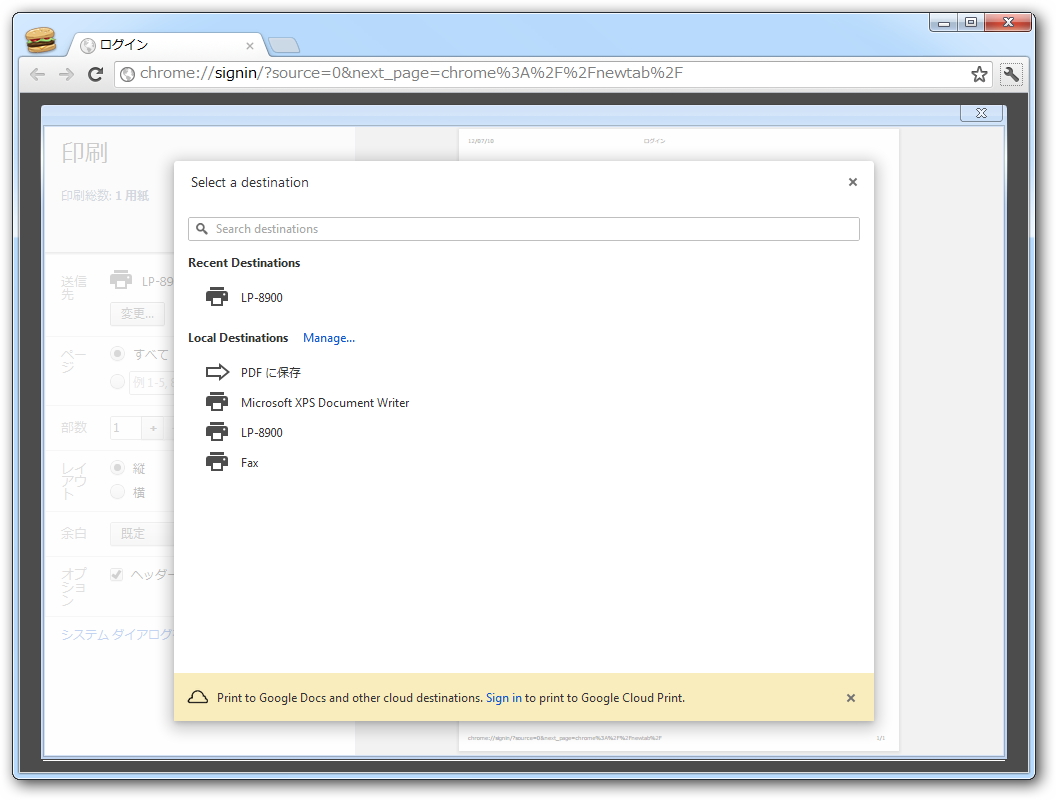Viewport: 1056px width, 800px height.
Task: Click the browser Back arrow
Action: [x=38, y=74]
